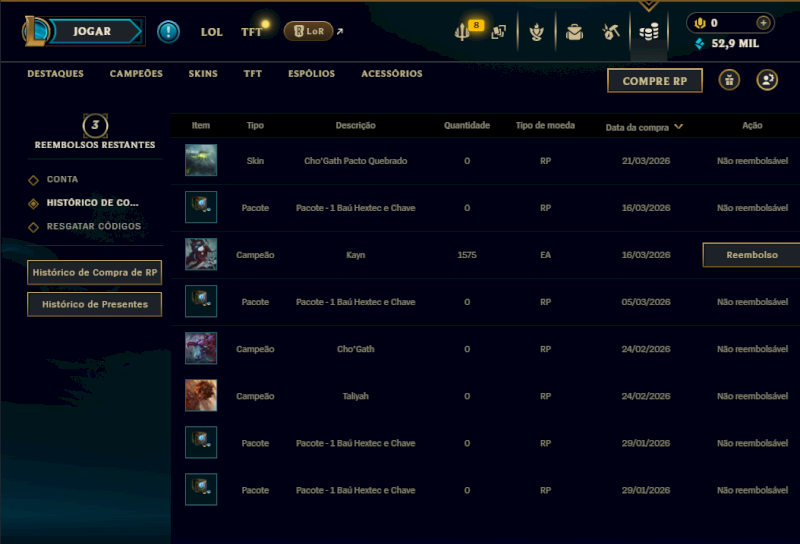Open the gifting center gift icon

pyautogui.click(x=729, y=80)
